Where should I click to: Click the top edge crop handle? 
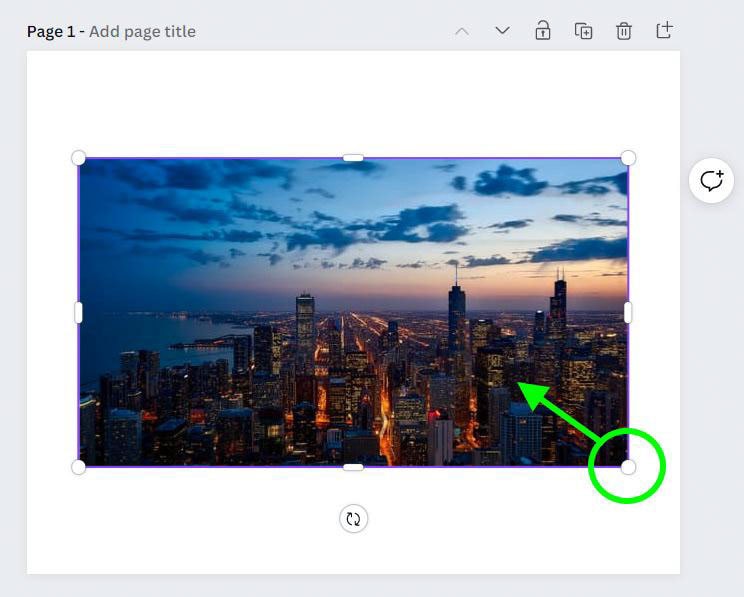(x=353, y=158)
